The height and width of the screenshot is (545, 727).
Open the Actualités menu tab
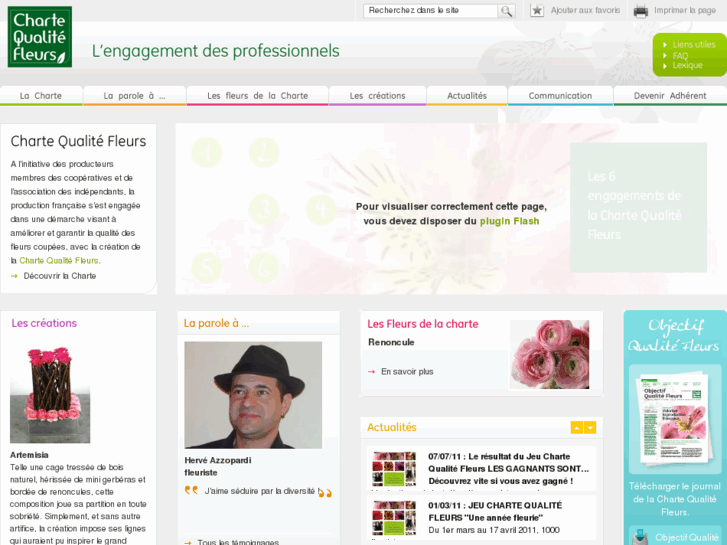(x=467, y=96)
